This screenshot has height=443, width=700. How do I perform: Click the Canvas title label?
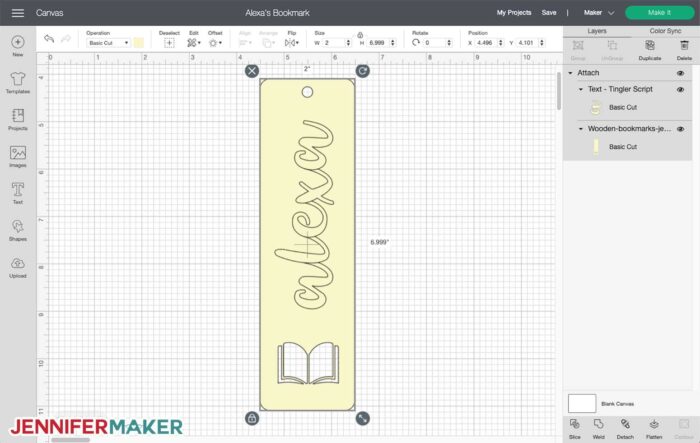[50, 13]
